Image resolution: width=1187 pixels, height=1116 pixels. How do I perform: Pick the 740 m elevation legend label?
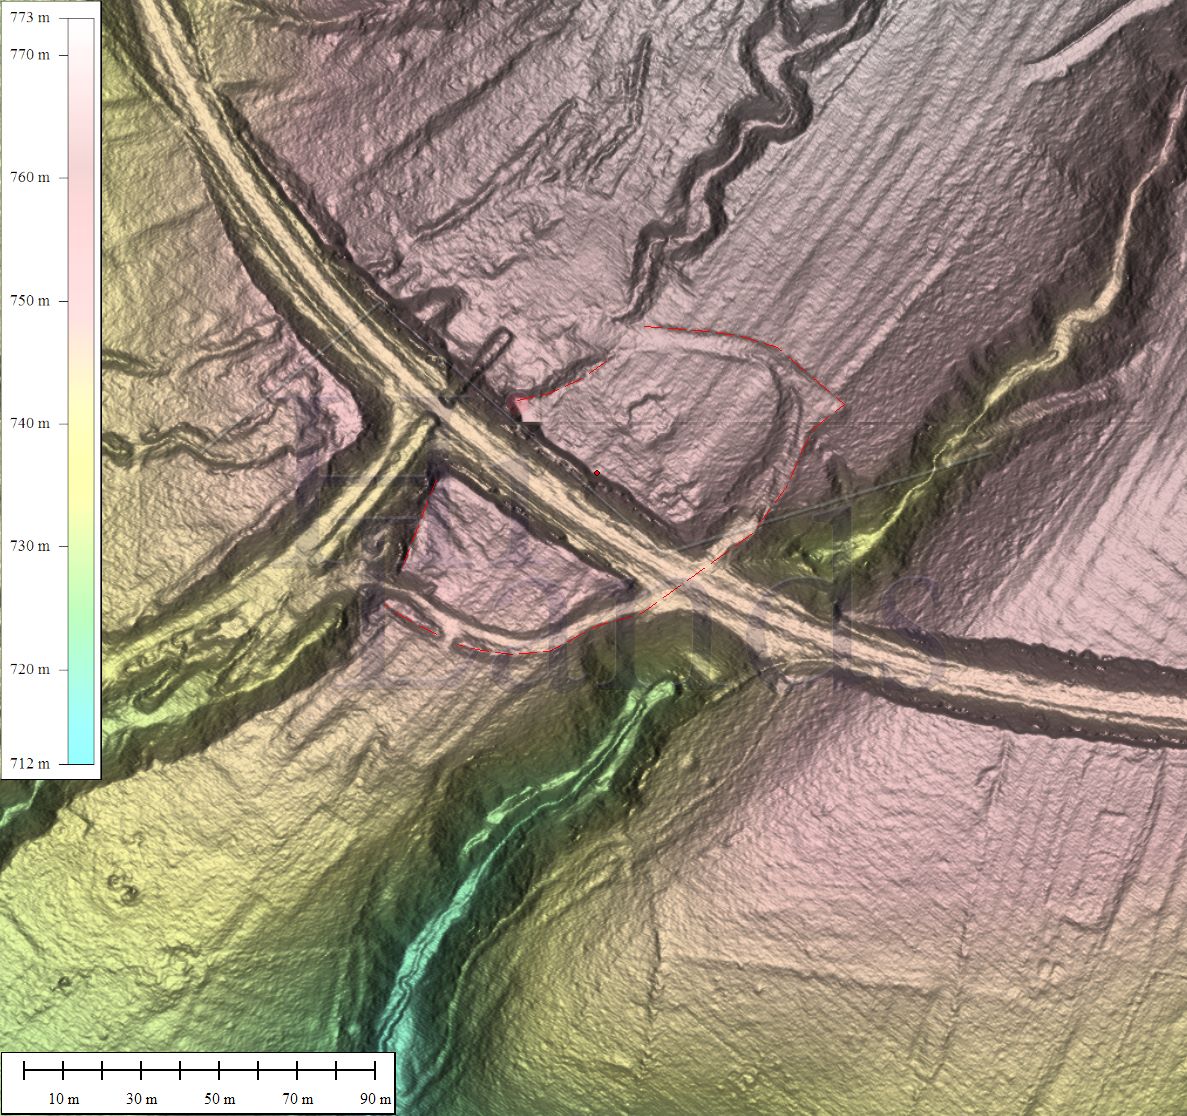[x=28, y=424]
